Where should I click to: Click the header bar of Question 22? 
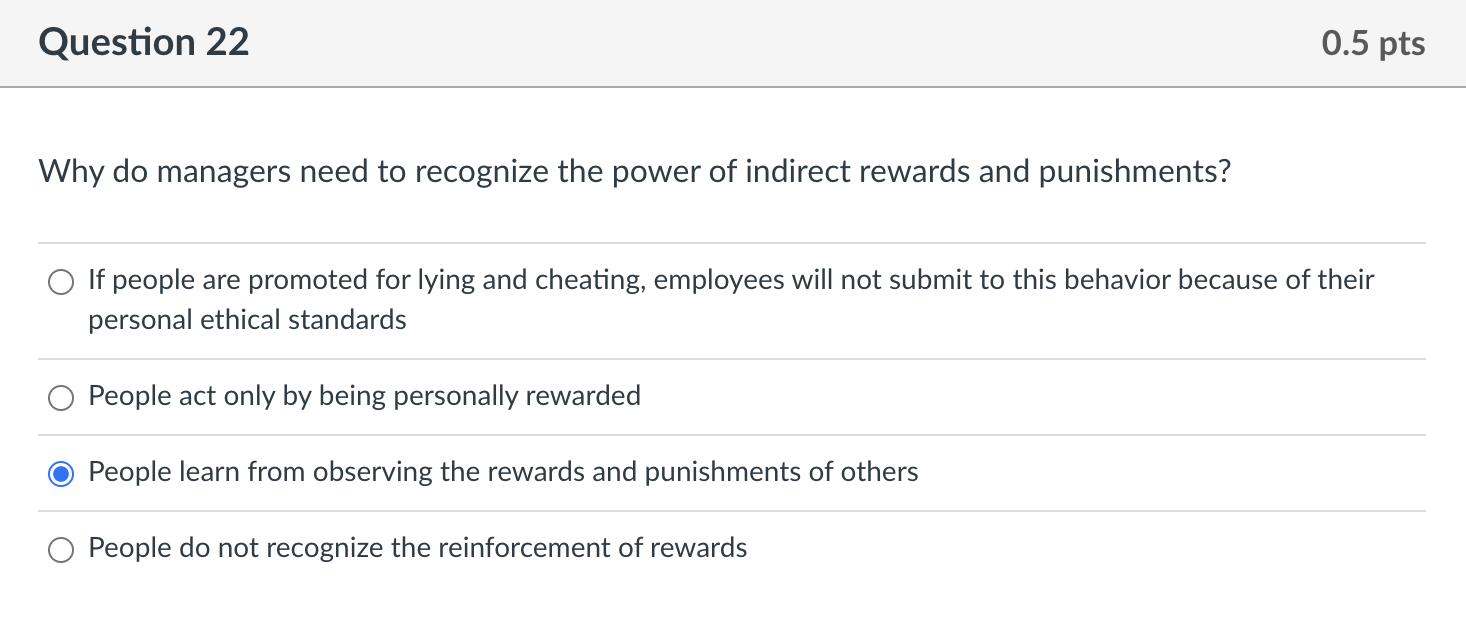pos(733,42)
